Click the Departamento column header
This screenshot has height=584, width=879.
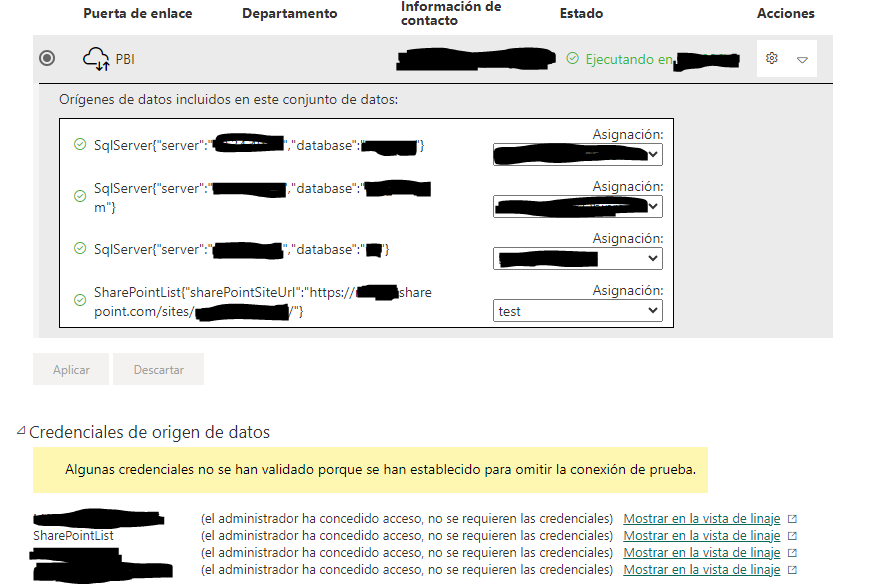click(290, 13)
